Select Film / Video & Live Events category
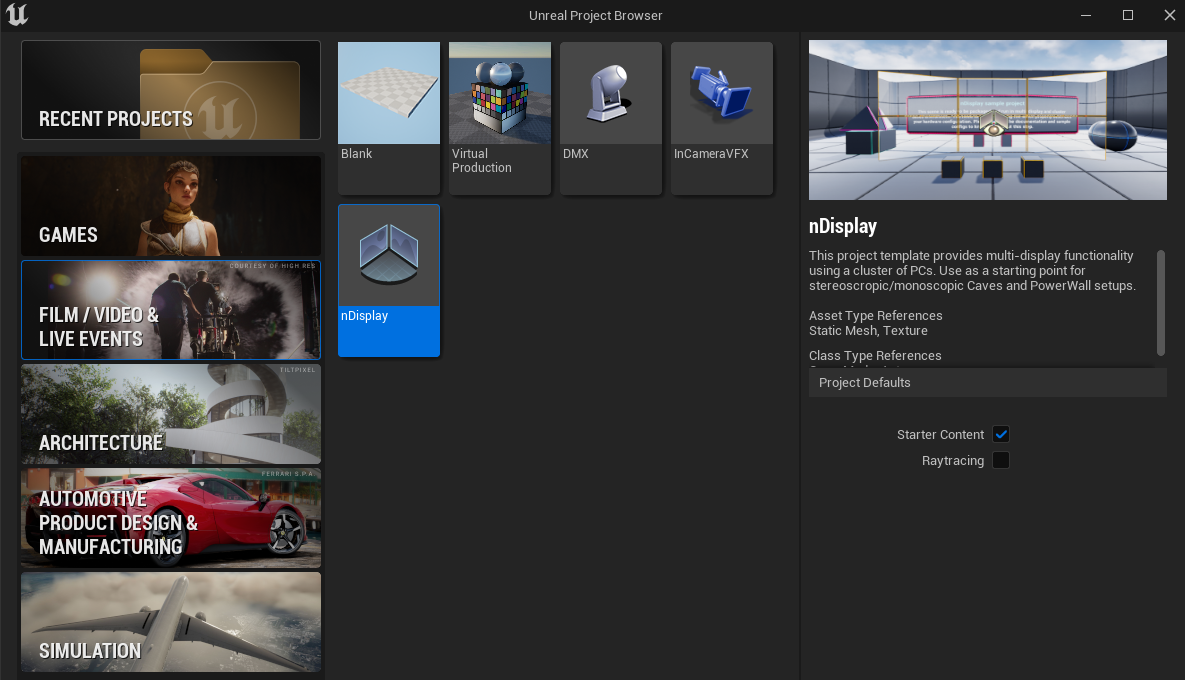The width and height of the screenshot is (1185, 680). tap(171, 310)
